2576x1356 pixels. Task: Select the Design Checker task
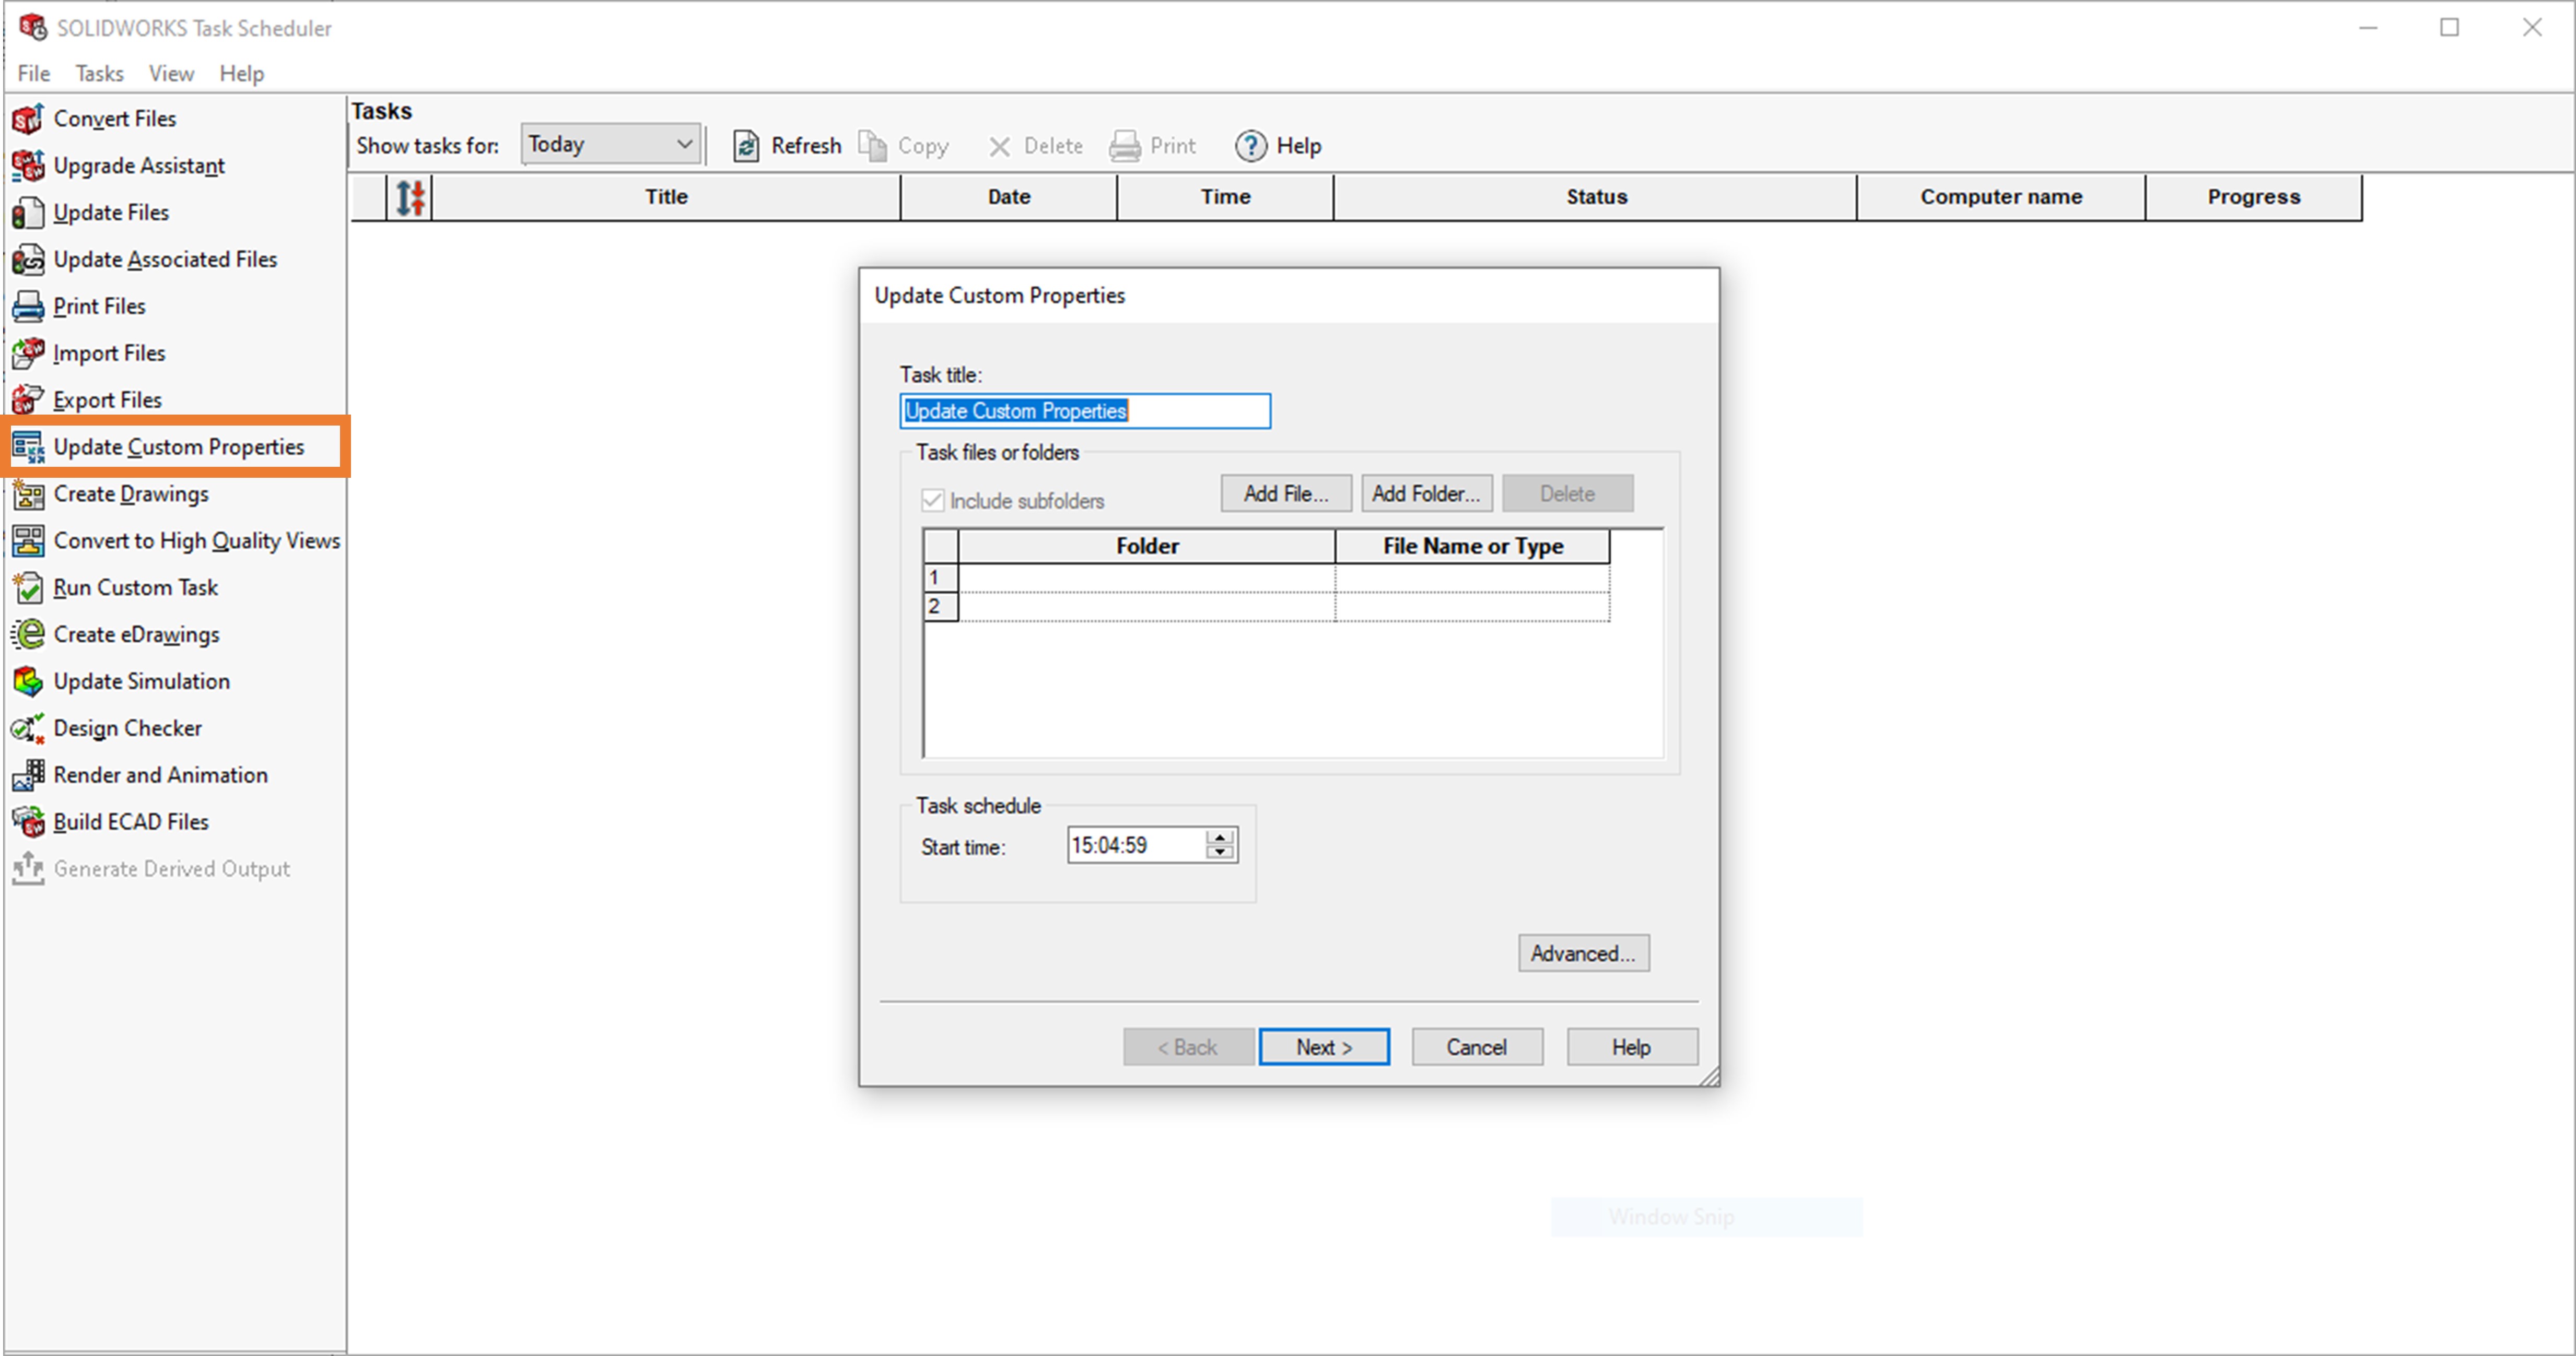coord(127,727)
